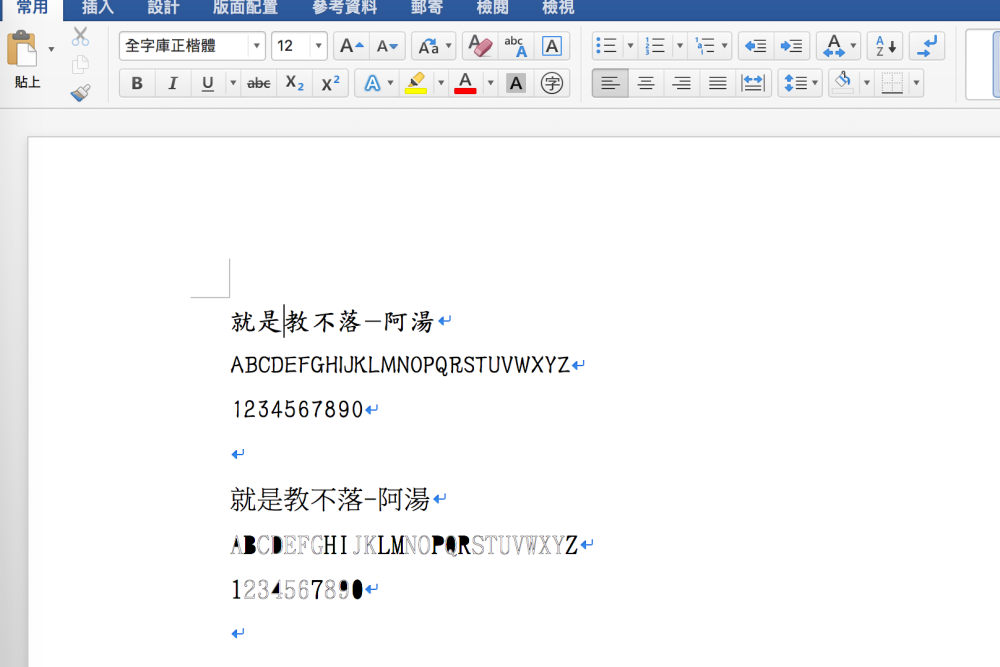
Task: Toggle underline formatting
Action: click(207, 83)
